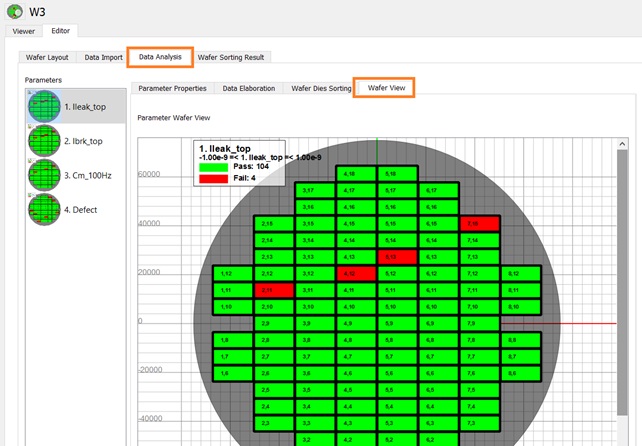Open the Wafer Dies Sorting sub-tab

pos(321,88)
